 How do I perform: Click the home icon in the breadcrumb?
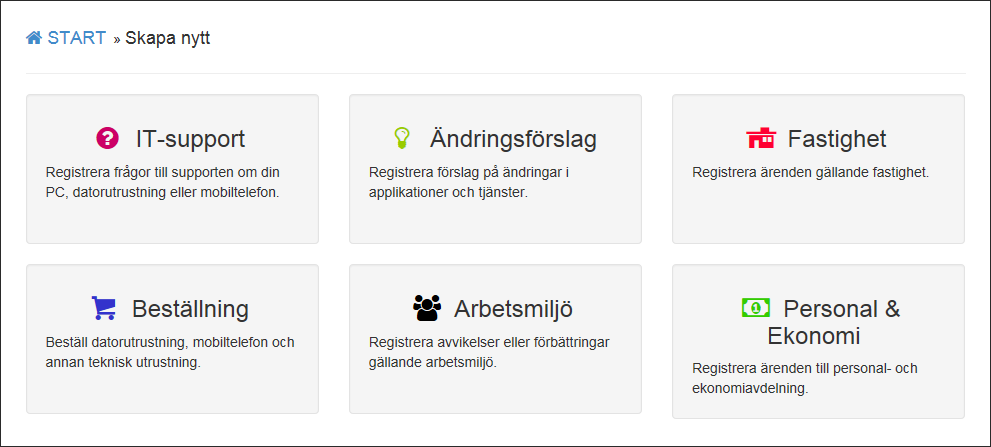[x=34, y=38]
